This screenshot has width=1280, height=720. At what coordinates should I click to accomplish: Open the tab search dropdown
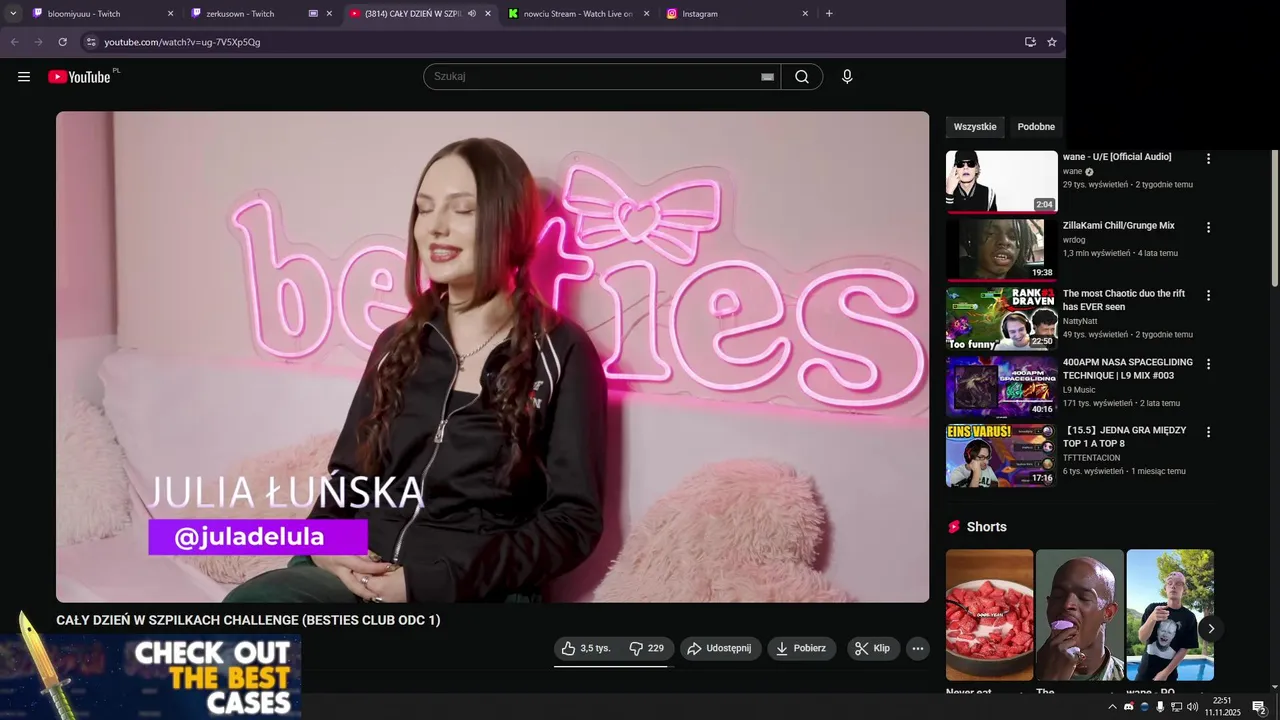coord(13,14)
